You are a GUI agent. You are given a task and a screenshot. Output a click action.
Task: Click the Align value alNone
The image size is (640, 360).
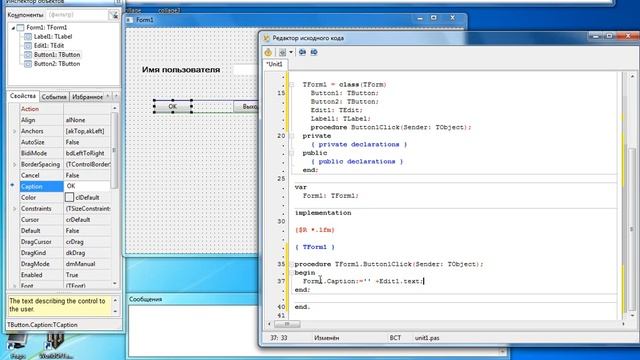click(87, 120)
